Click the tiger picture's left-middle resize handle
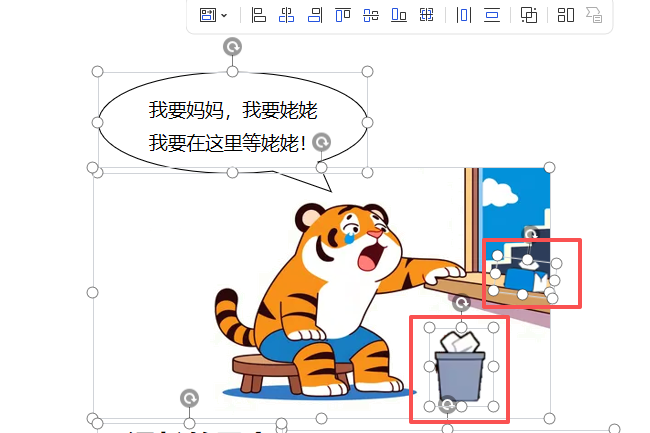The image size is (650, 433). tap(92, 293)
